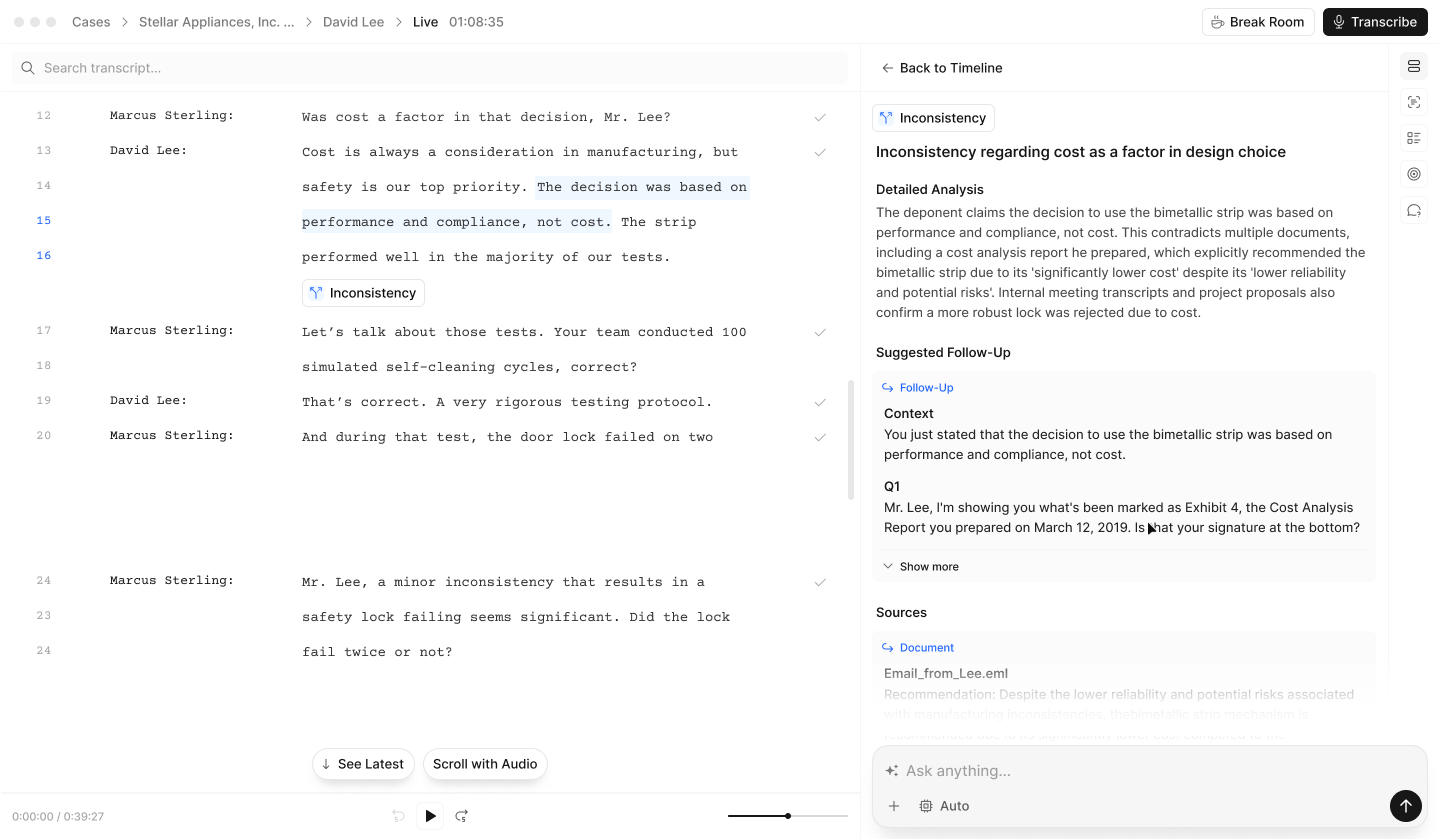Click the Sources heading
The height and width of the screenshot is (840, 1440).
(901, 613)
